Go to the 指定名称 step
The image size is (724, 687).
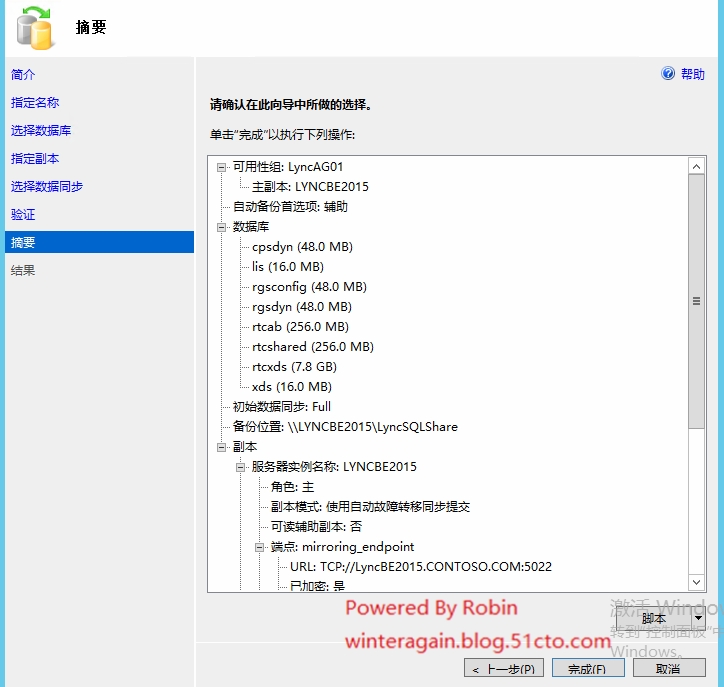[35, 102]
